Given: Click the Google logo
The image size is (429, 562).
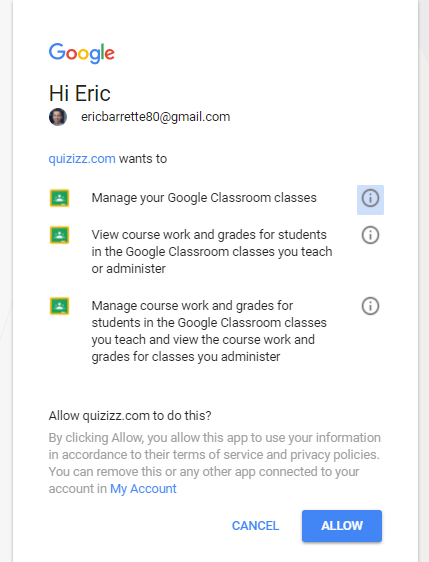Looking at the screenshot, I should coord(82,53).
